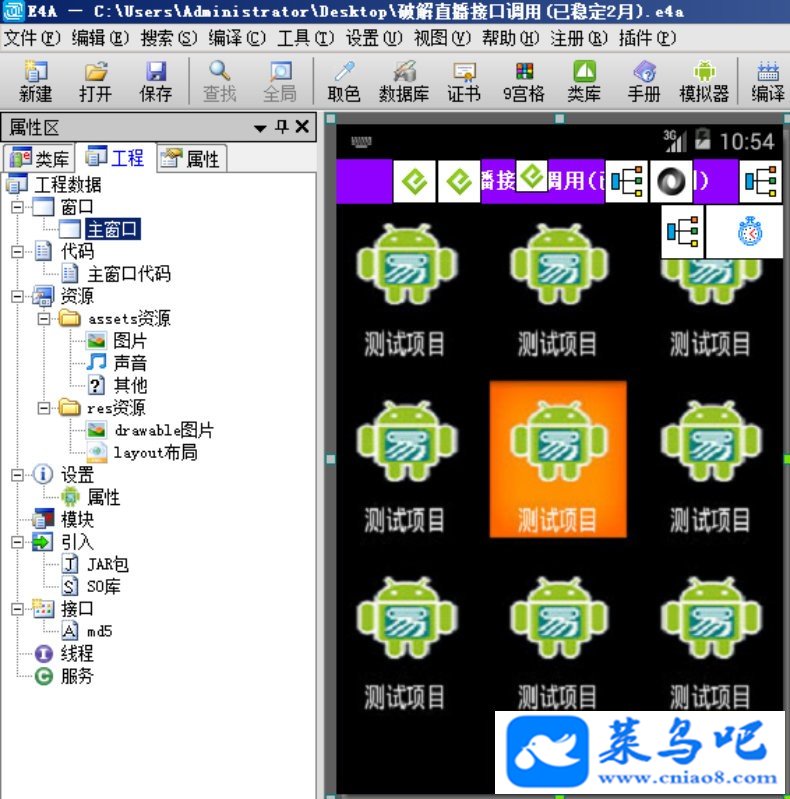Image resolution: width=790 pixels, height=799 pixels.
Task: Collapse the assets资源 folder node
Action: click(x=44, y=318)
